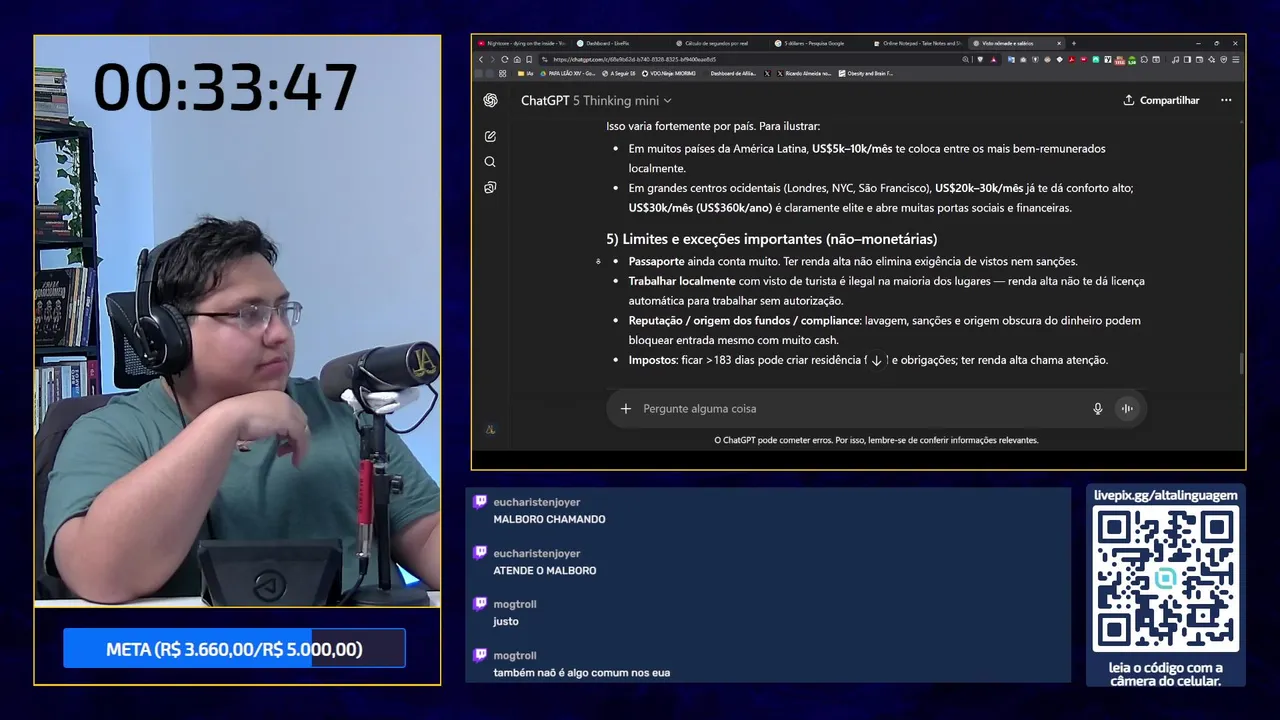Open the apps grid icon in bookmarks bar

(502, 73)
